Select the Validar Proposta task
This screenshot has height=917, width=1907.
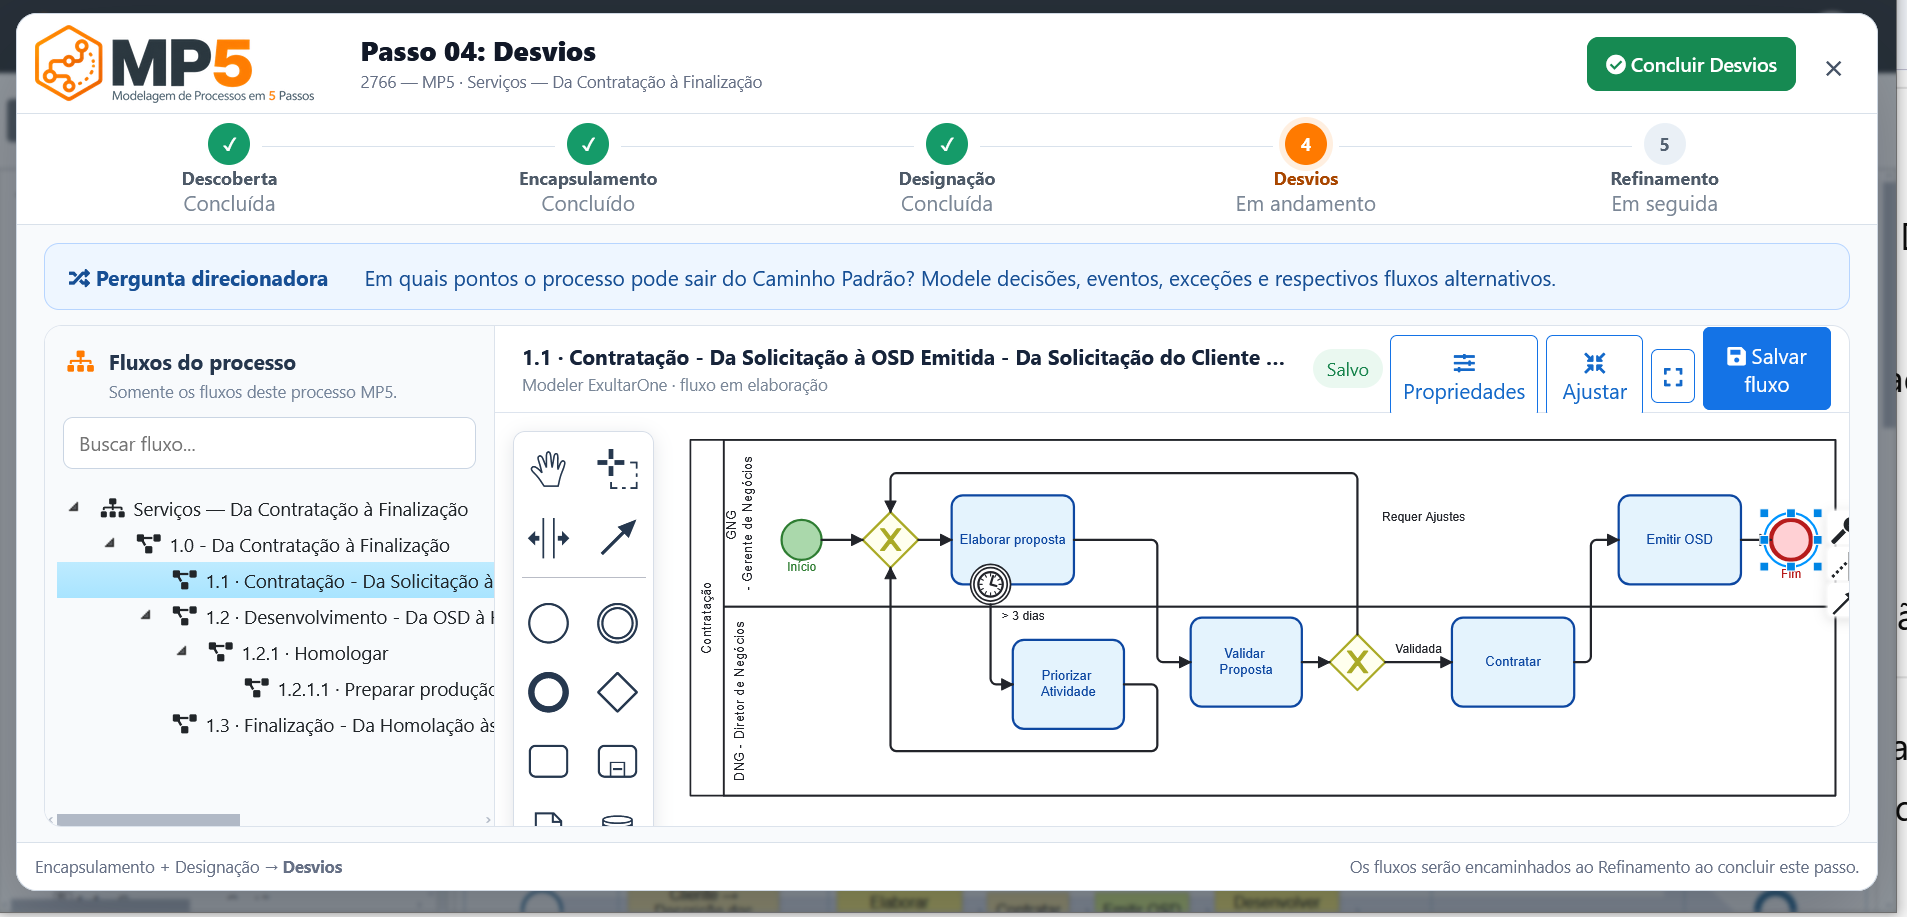pyautogui.click(x=1246, y=662)
